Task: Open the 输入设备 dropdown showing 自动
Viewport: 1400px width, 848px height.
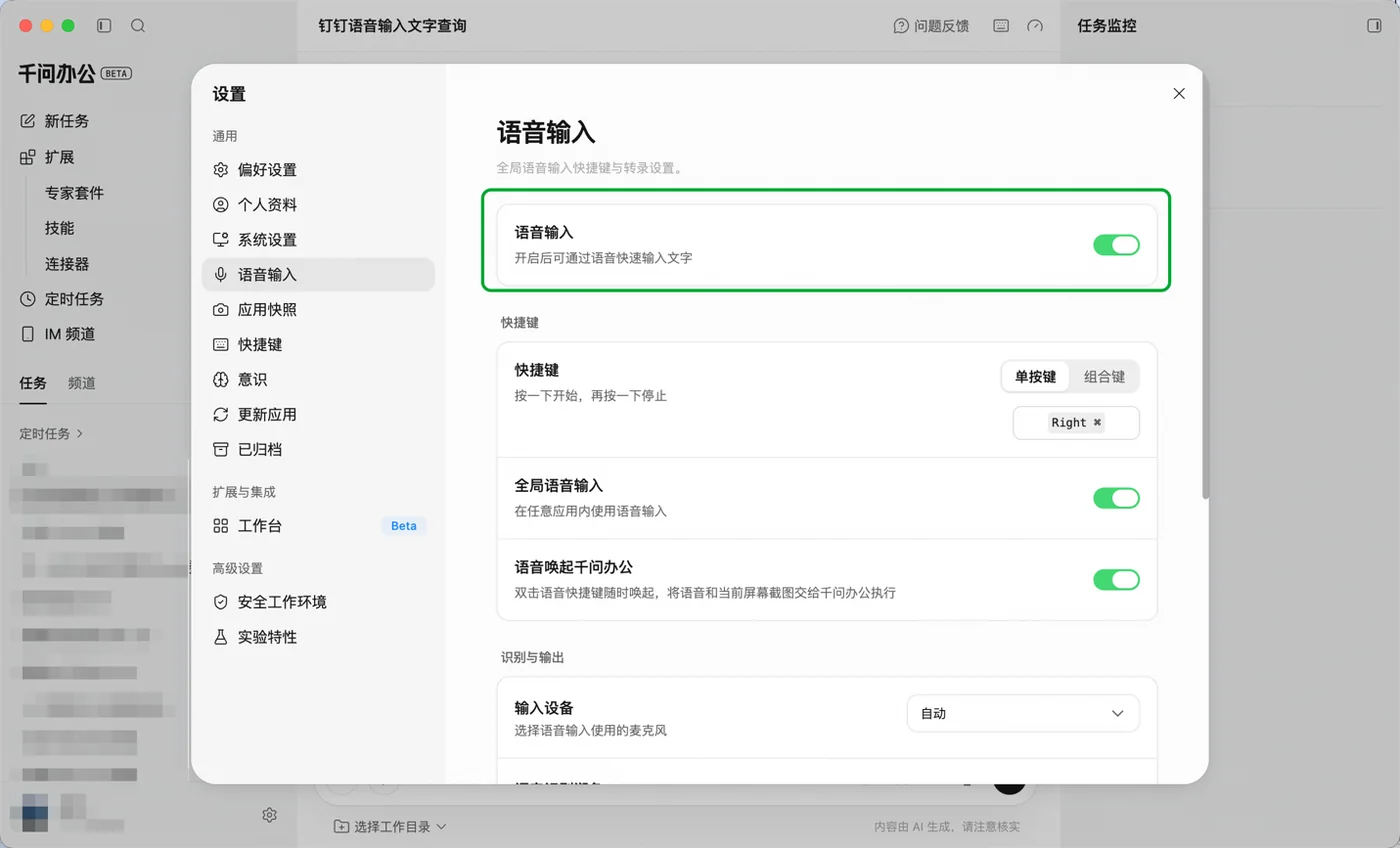Action: coord(1023,714)
